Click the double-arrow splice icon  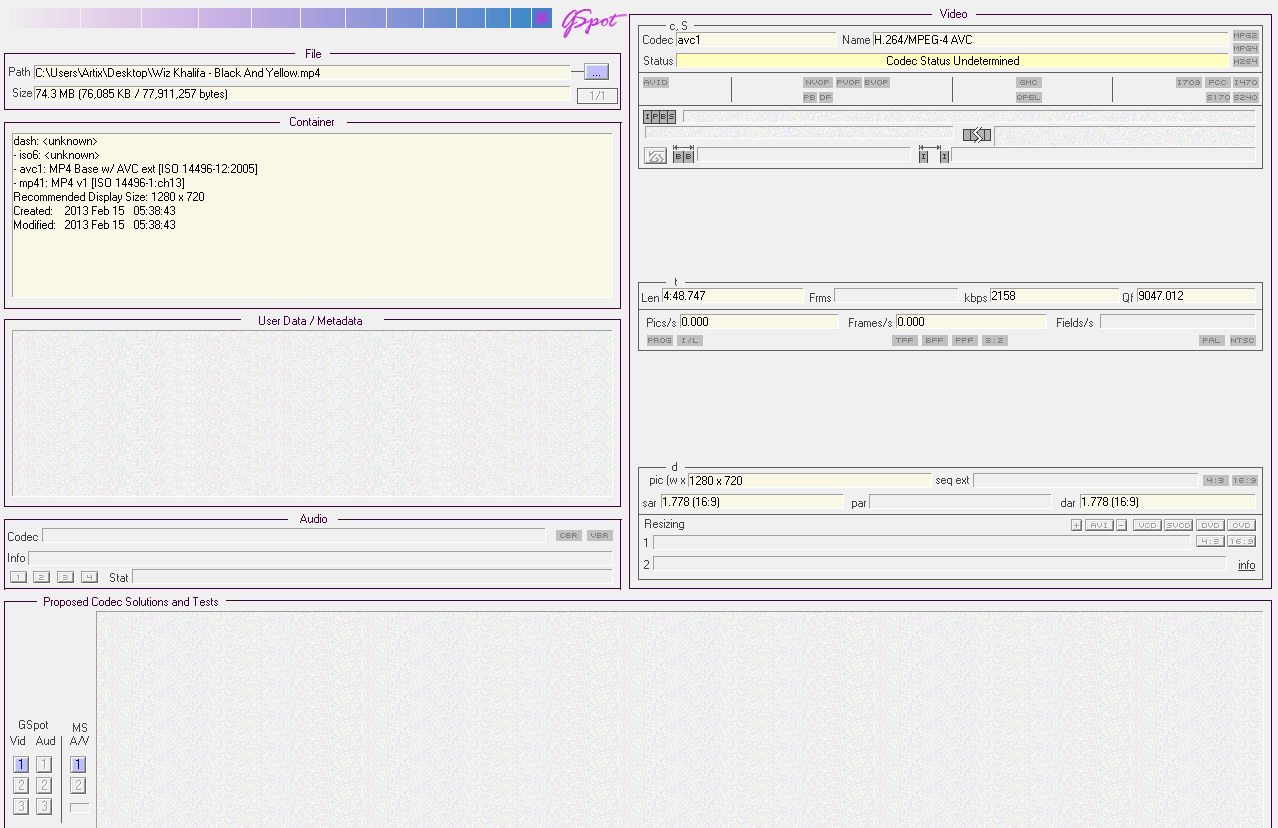(977, 135)
